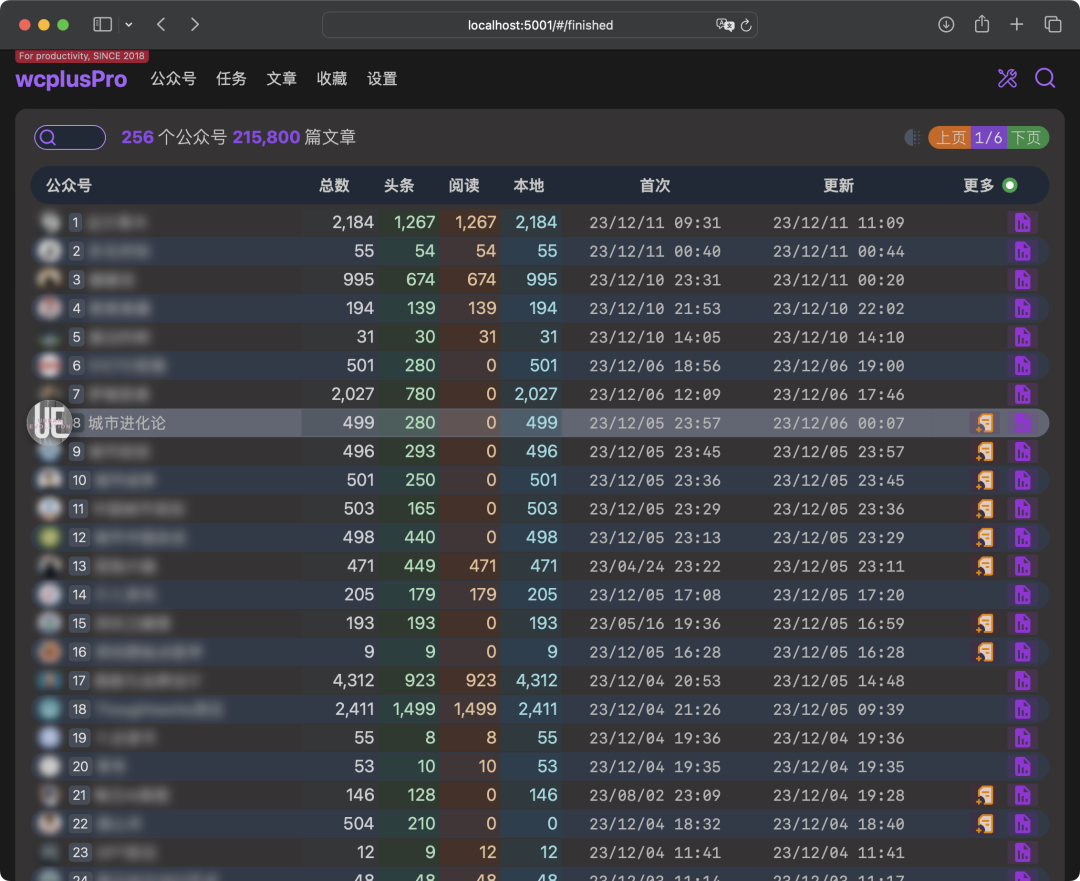Click orange article icon in row 11
The width and height of the screenshot is (1080, 881).
(x=985, y=509)
